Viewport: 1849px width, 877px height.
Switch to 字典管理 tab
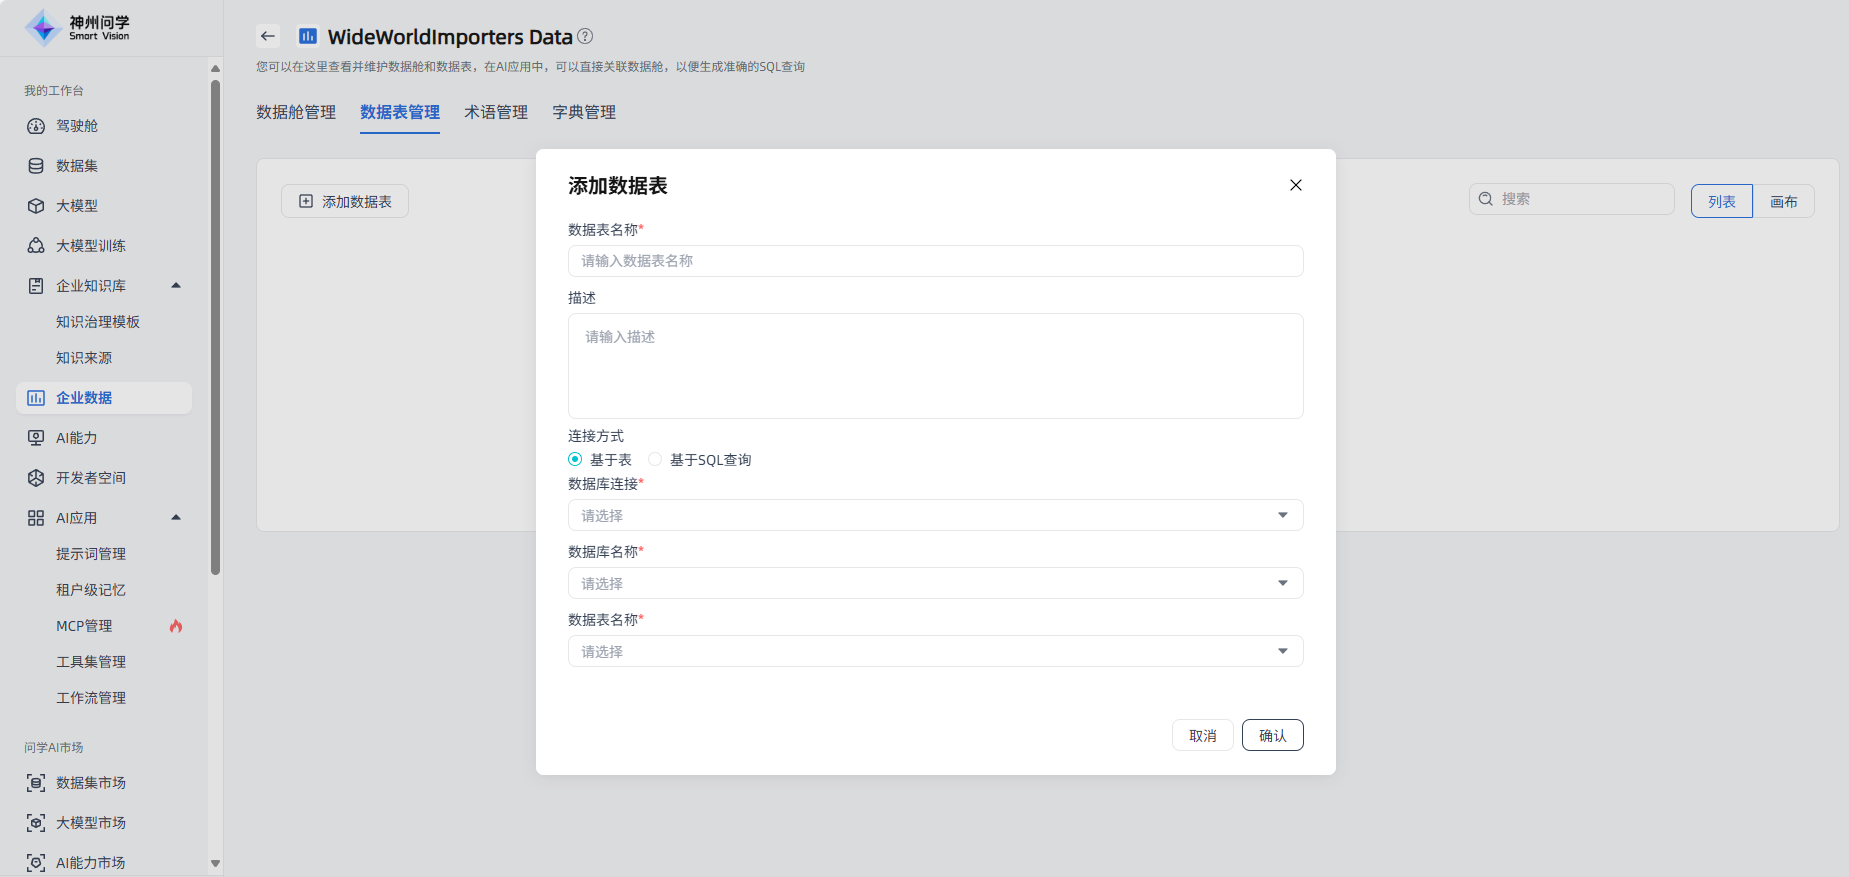tap(584, 112)
